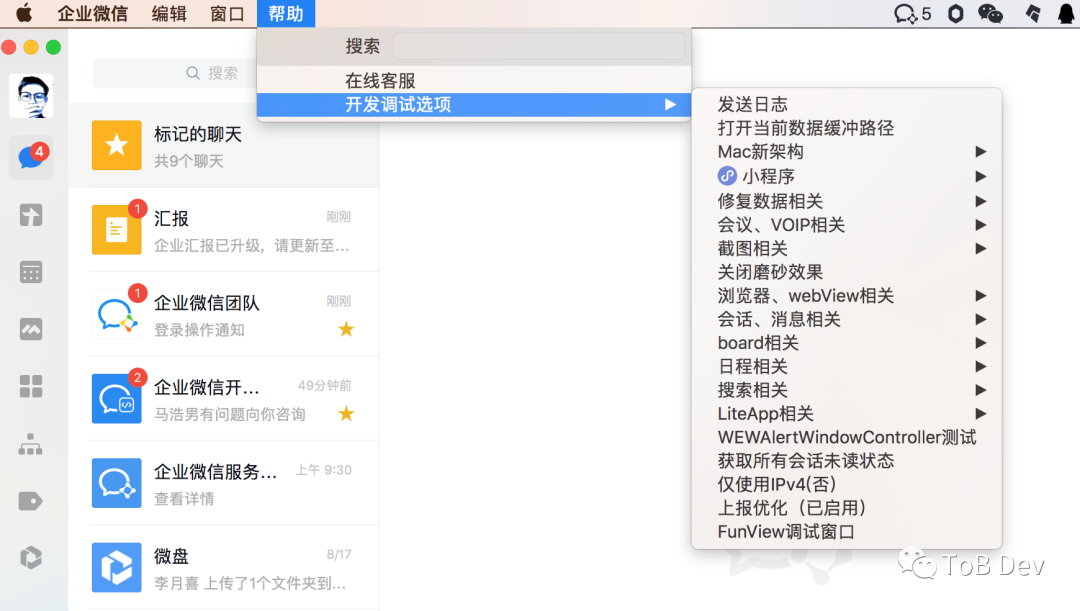Click the QQ penguin icon in menu bar

tap(1066, 13)
